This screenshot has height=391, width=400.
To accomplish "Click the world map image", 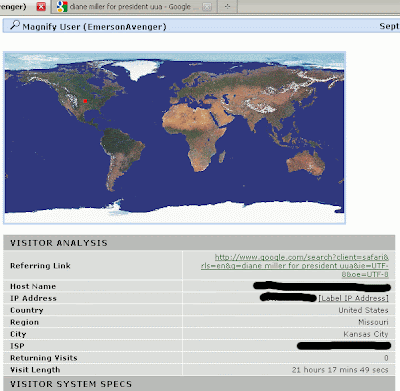I will 174,138.
